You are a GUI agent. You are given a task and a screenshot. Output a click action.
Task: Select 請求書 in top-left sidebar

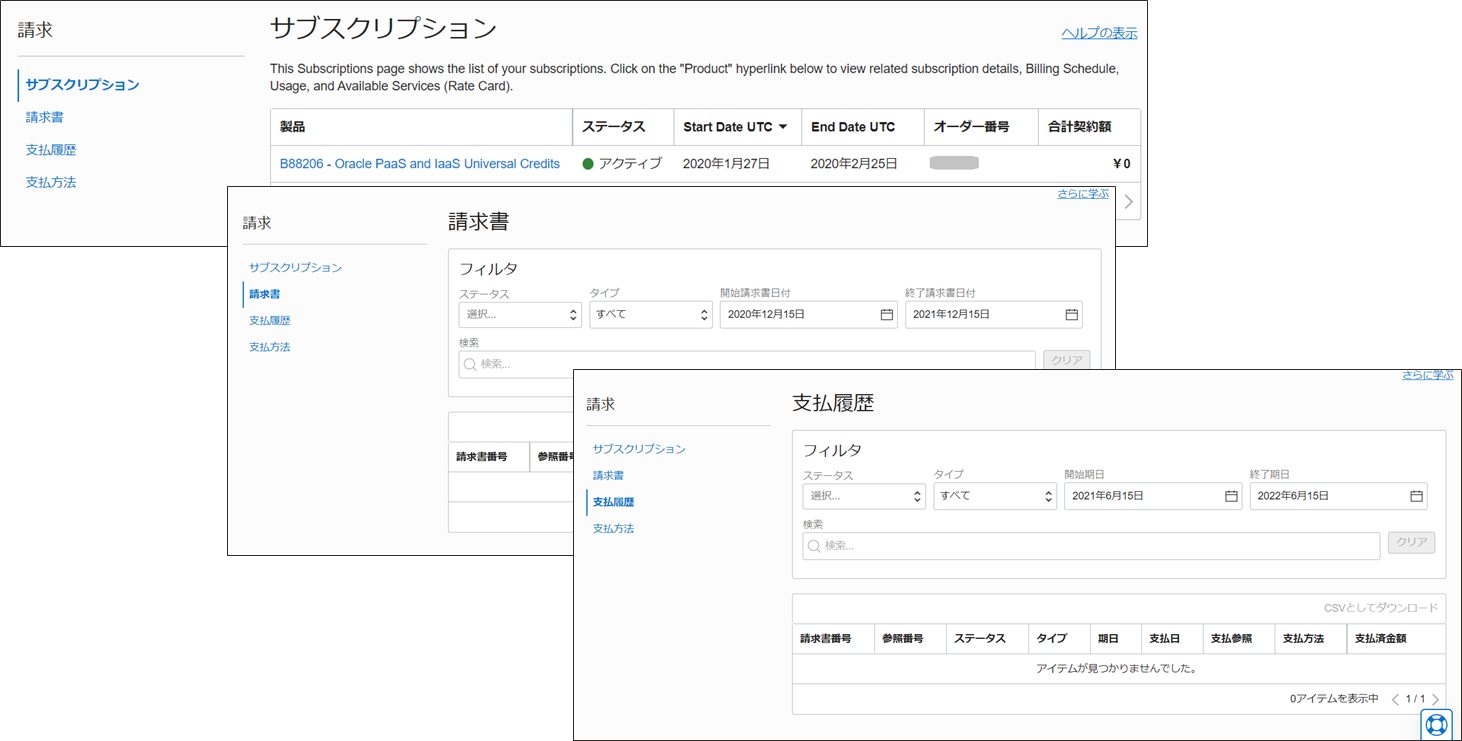pos(45,117)
